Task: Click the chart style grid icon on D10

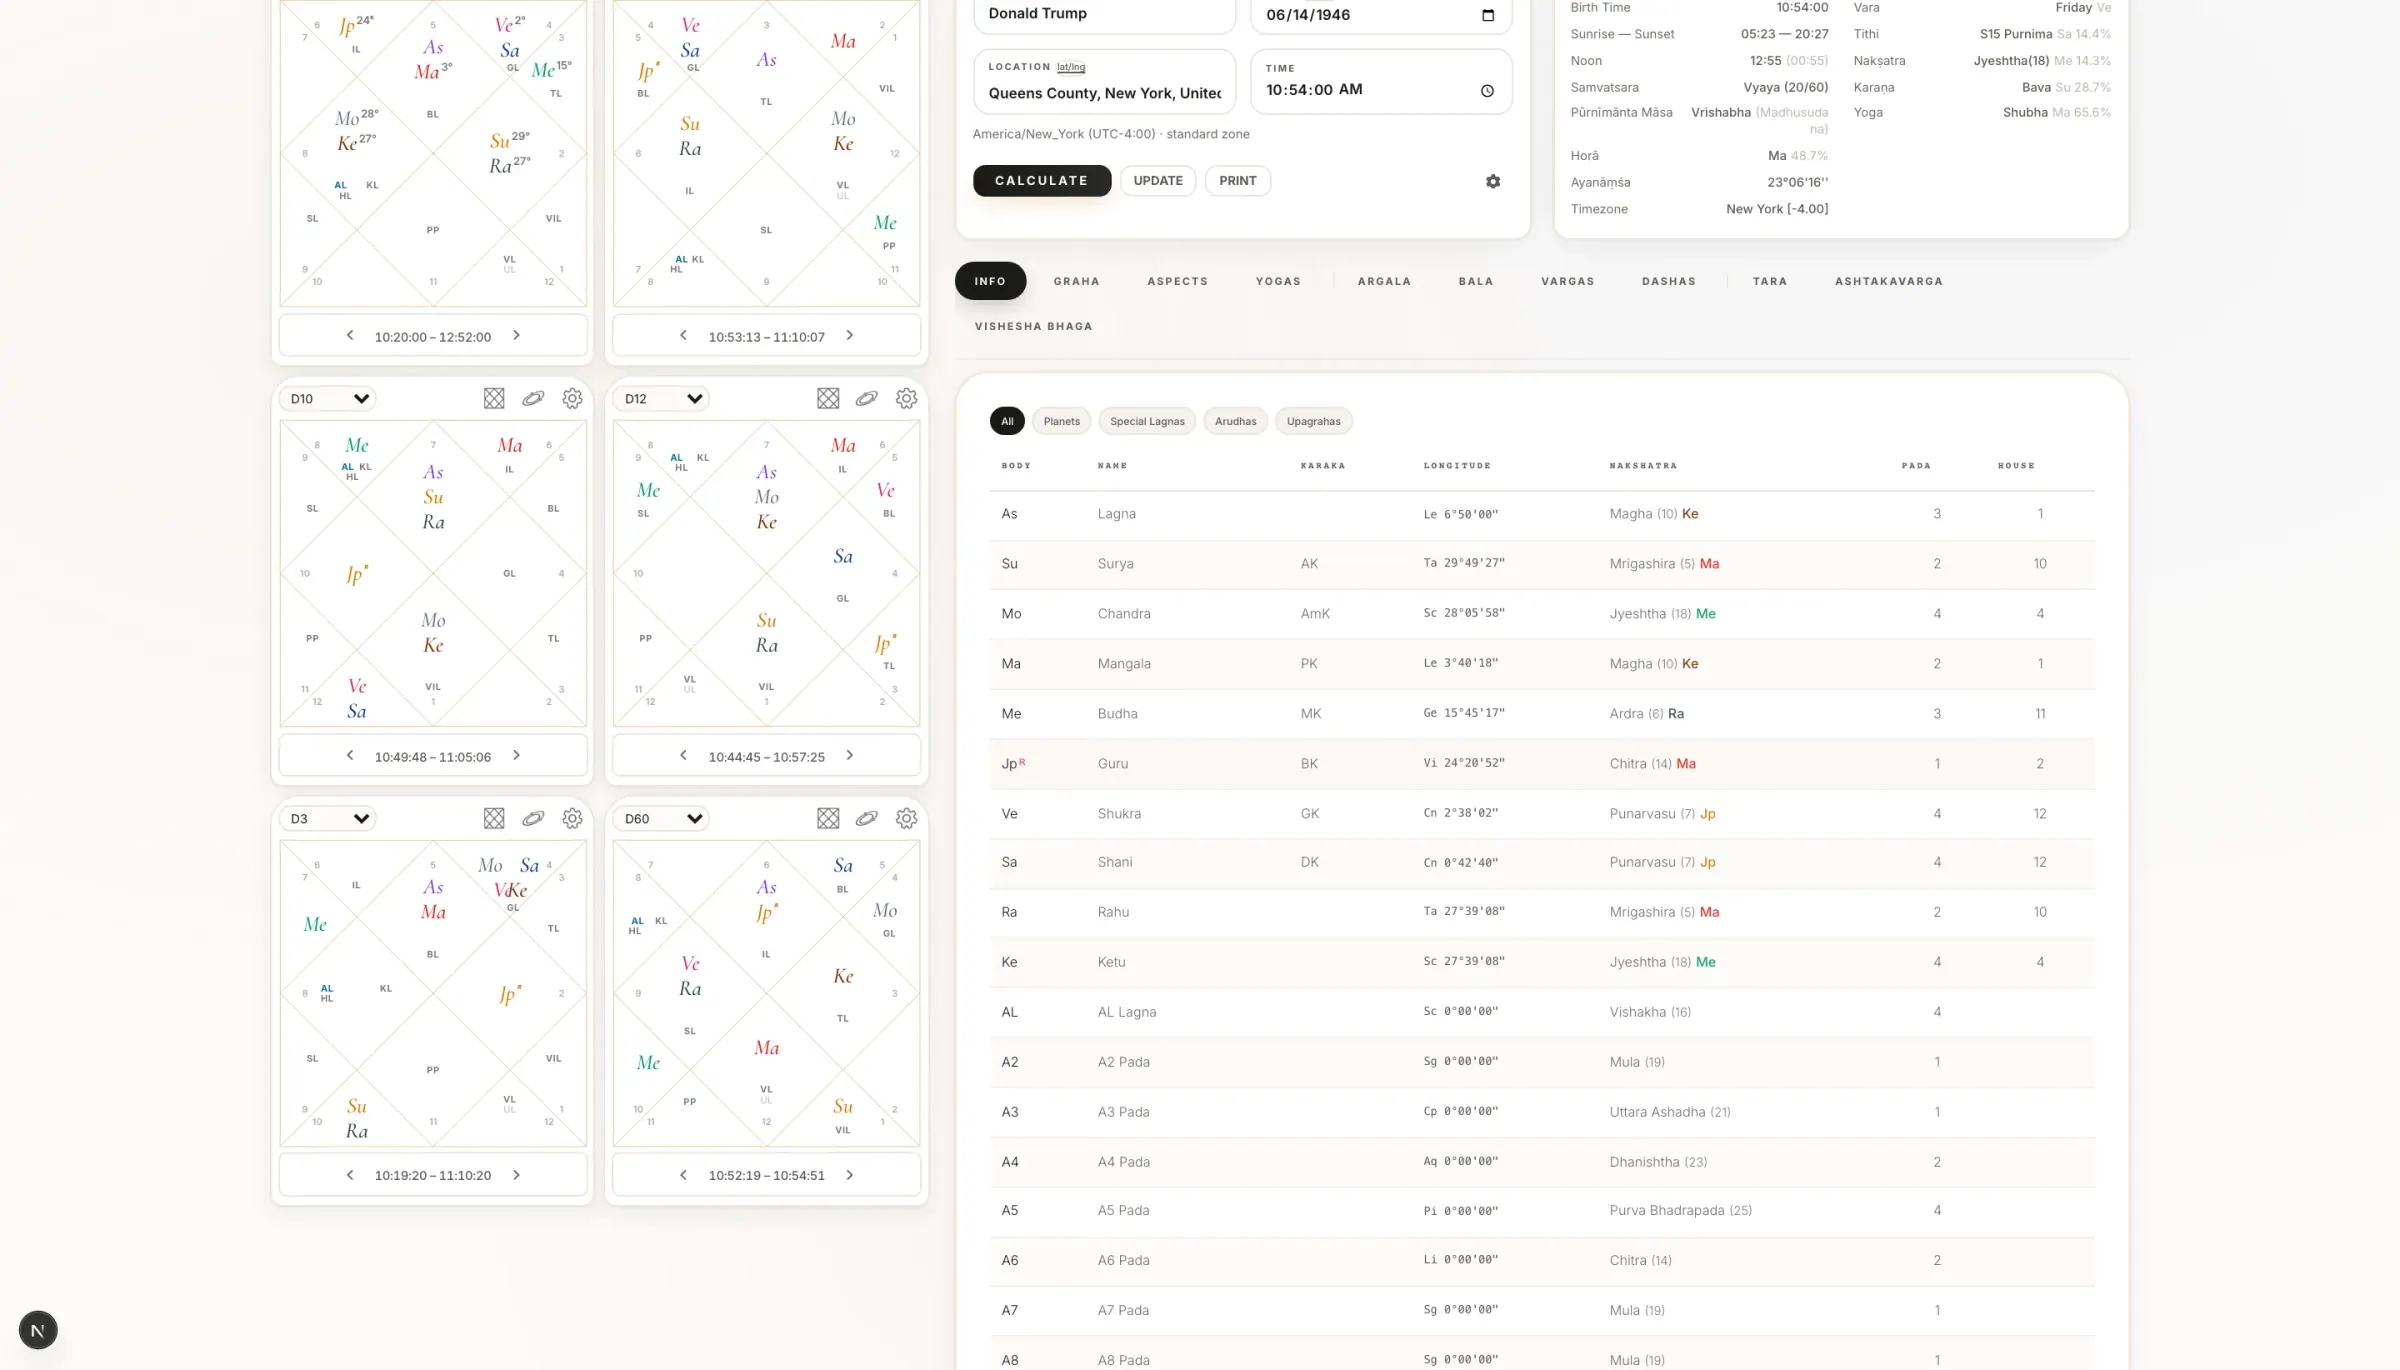Action: pyautogui.click(x=494, y=398)
